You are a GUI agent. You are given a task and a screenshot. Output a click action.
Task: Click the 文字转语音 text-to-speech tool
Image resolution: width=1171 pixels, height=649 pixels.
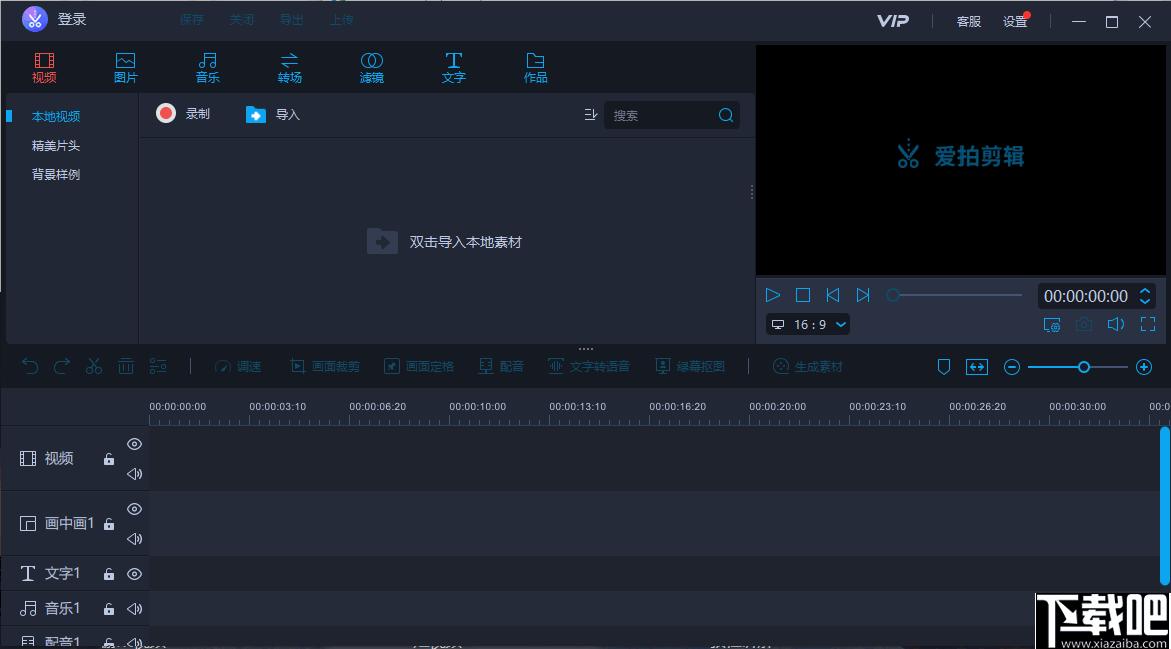click(589, 367)
